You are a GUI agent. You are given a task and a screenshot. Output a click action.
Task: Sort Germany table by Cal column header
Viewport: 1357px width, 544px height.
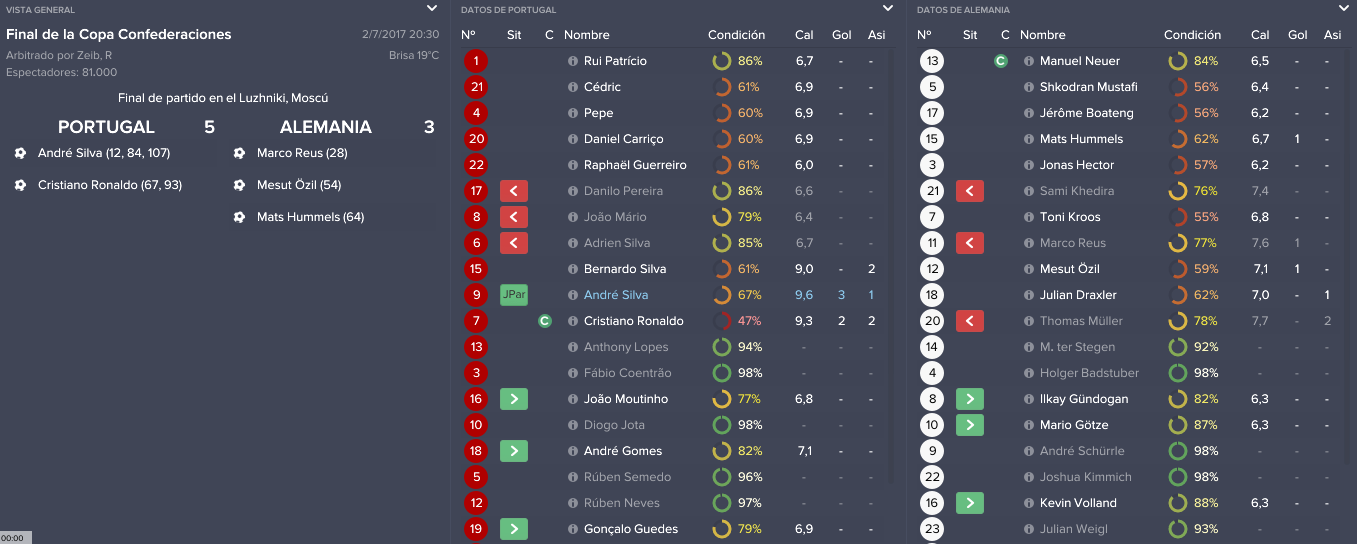(x=1260, y=35)
